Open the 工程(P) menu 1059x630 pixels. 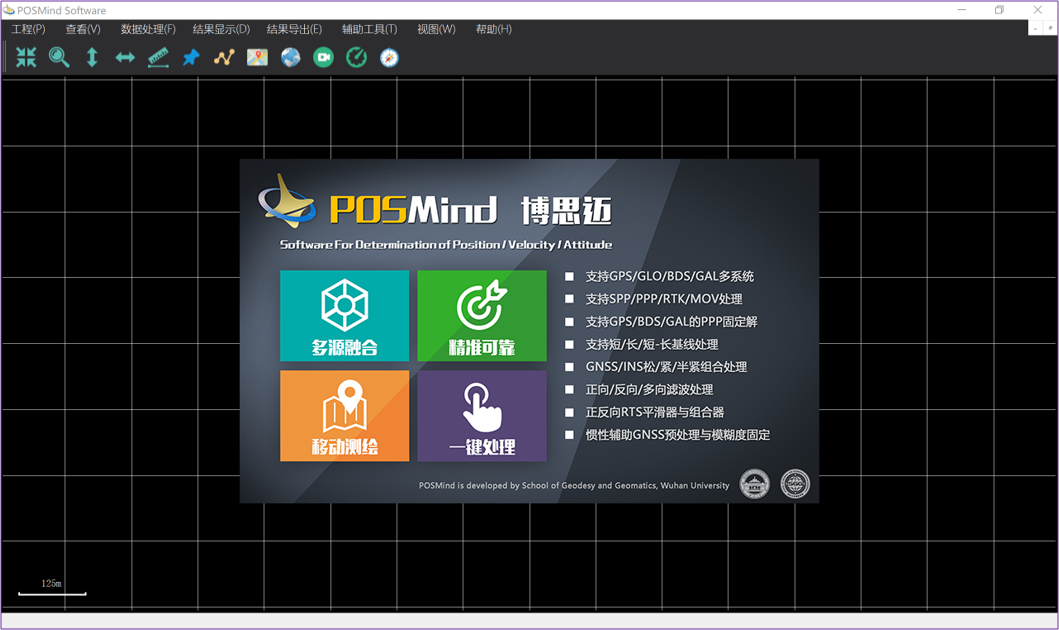(x=28, y=29)
